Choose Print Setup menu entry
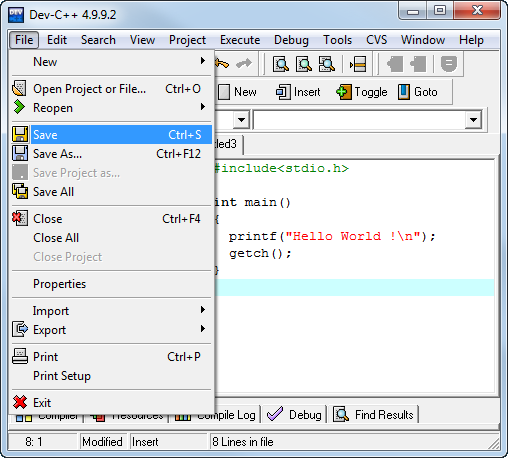Viewport: 508px width, 458px height. [x=111, y=376]
